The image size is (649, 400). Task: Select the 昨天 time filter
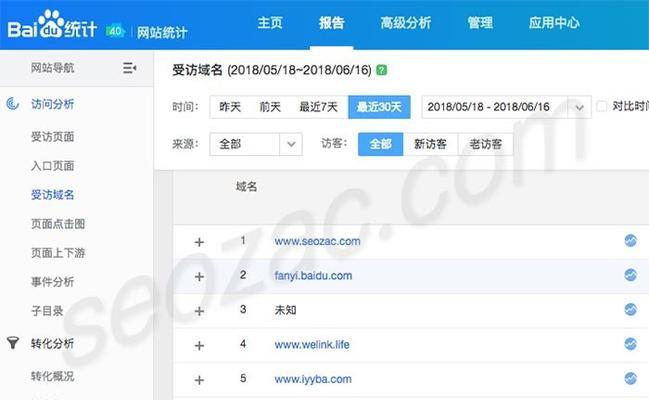[x=230, y=107]
